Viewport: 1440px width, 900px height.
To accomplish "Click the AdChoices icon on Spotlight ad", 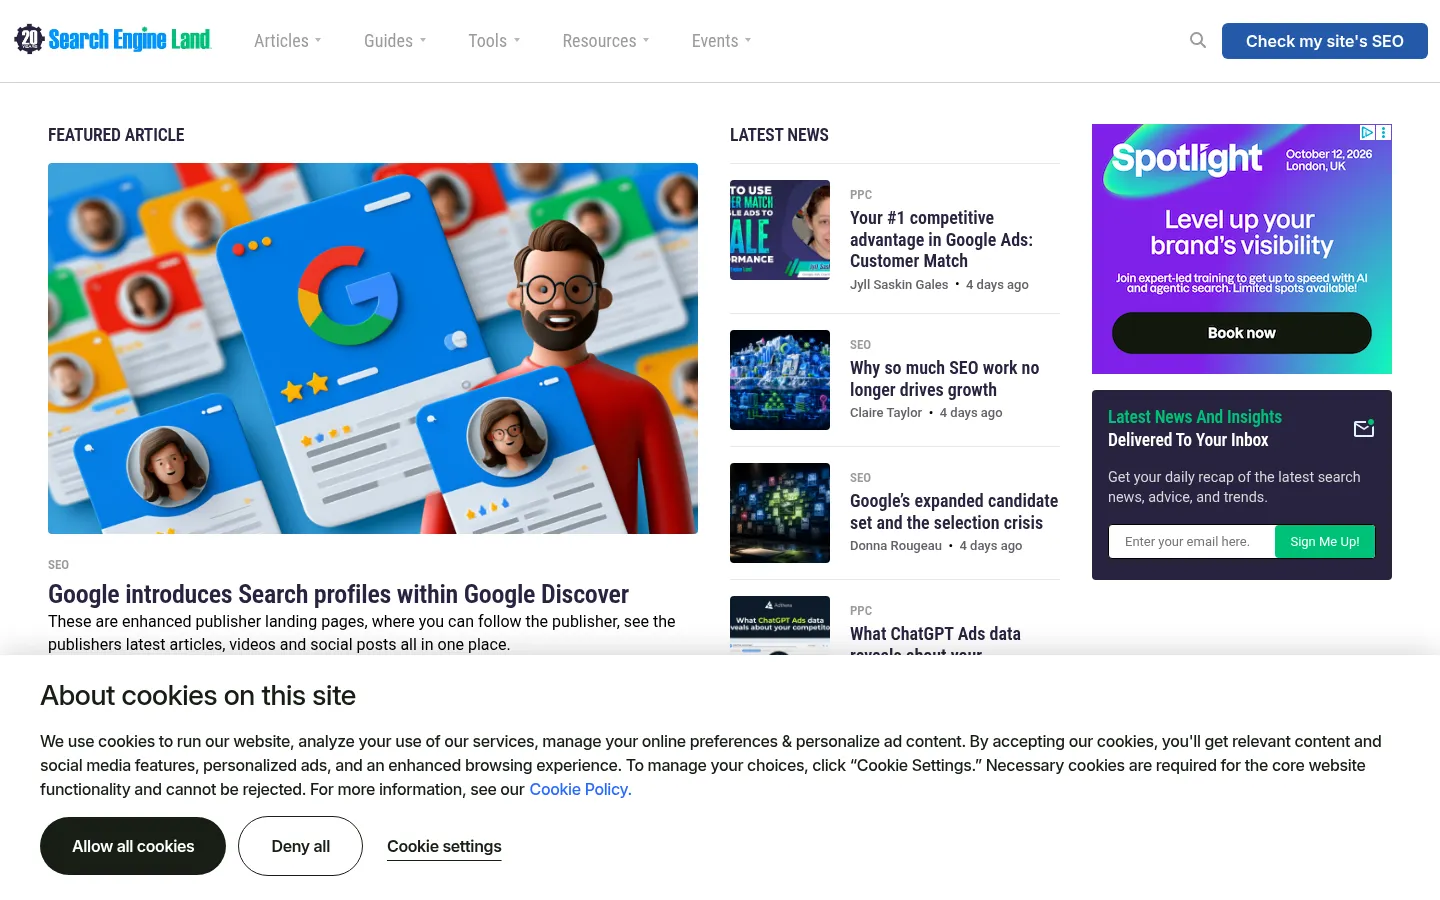I will click(1367, 132).
